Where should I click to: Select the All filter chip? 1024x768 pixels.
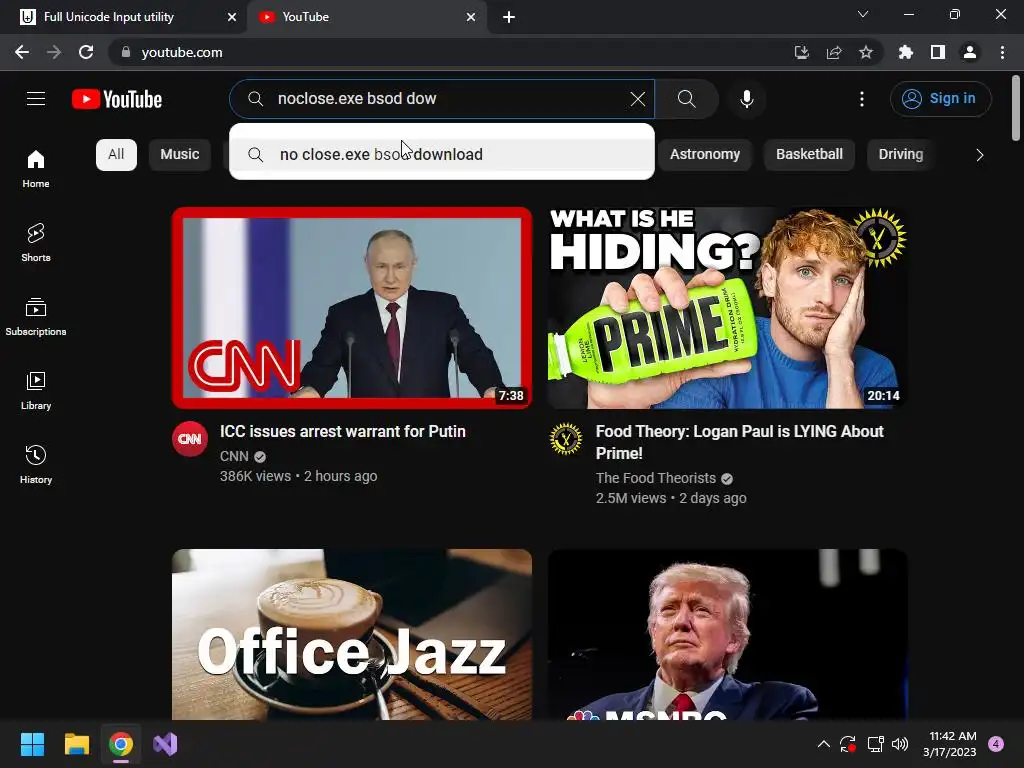coord(116,155)
